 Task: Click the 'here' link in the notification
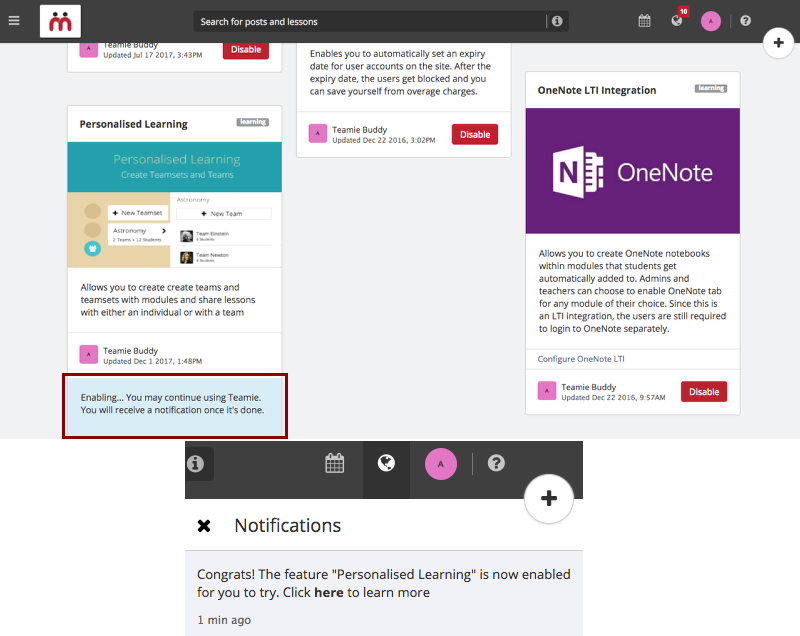[329, 593]
